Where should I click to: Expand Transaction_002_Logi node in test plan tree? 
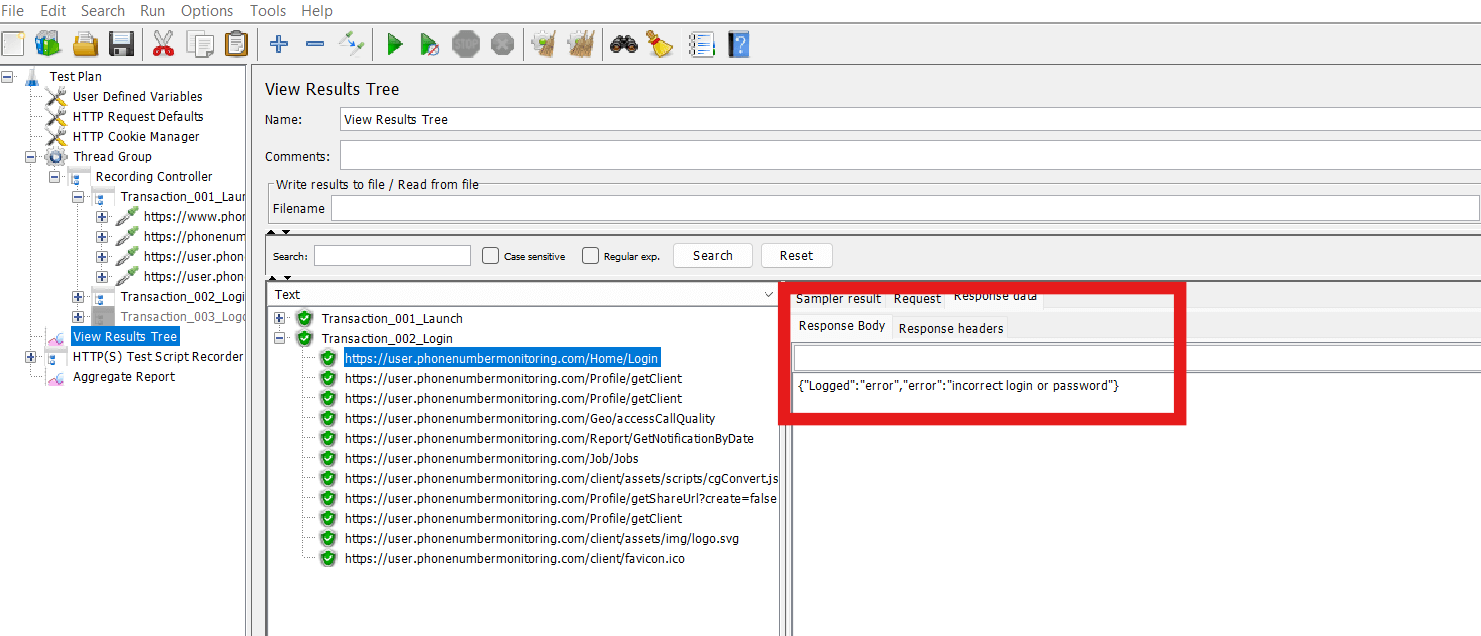[x=78, y=296]
